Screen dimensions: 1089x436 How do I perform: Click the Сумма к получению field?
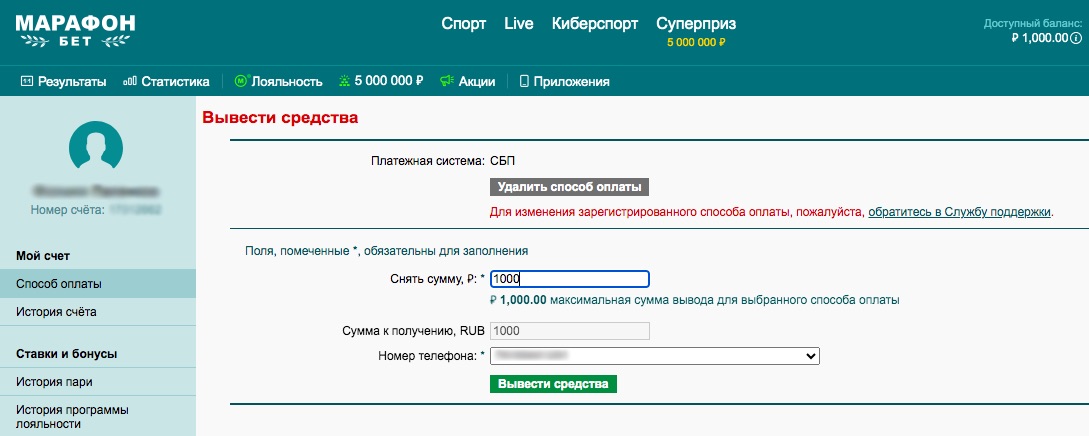click(570, 331)
